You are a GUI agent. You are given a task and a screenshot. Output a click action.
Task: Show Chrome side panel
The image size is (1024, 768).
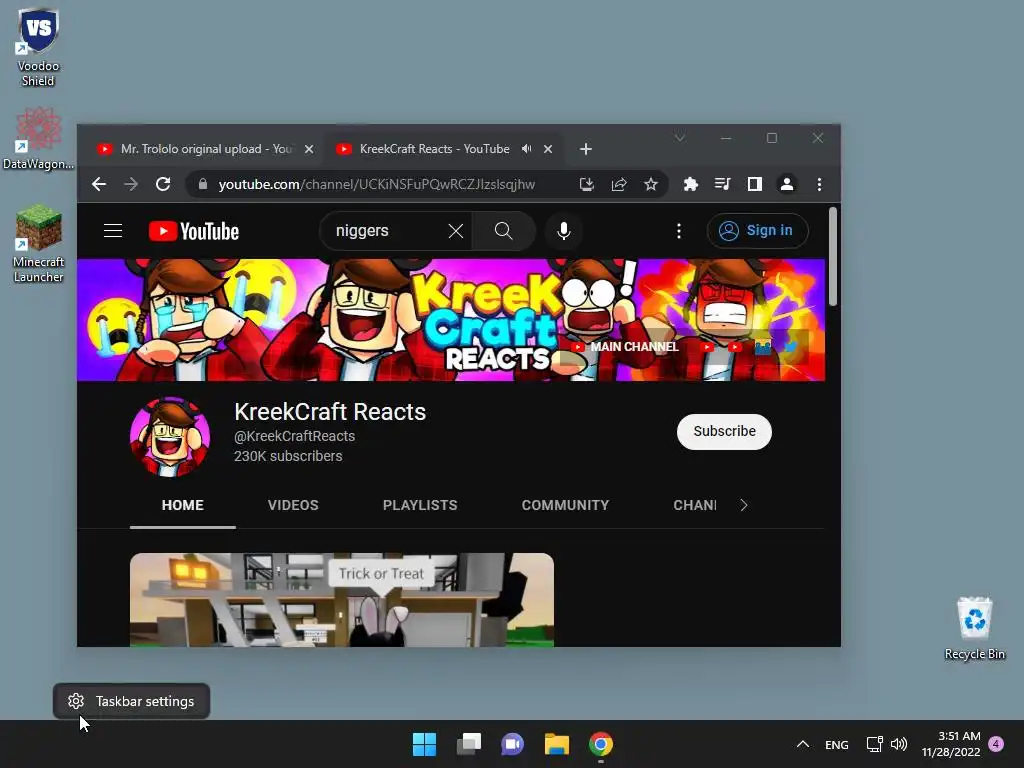tap(754, 184)
